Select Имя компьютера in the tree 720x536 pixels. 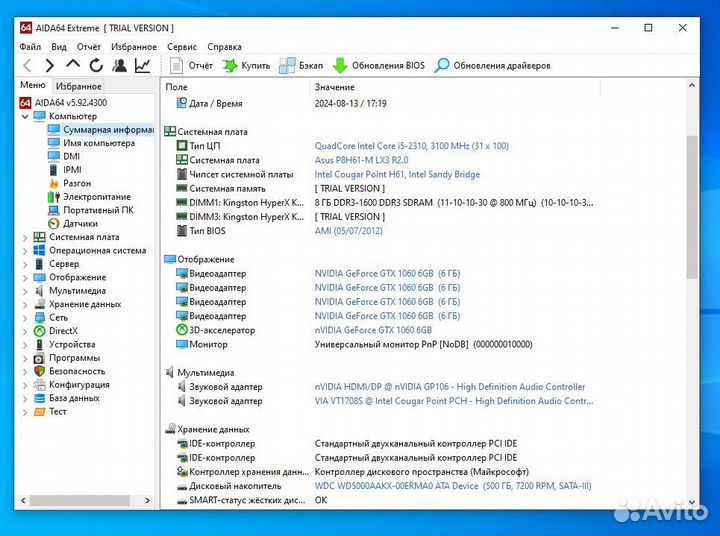(x=91, y=143)
